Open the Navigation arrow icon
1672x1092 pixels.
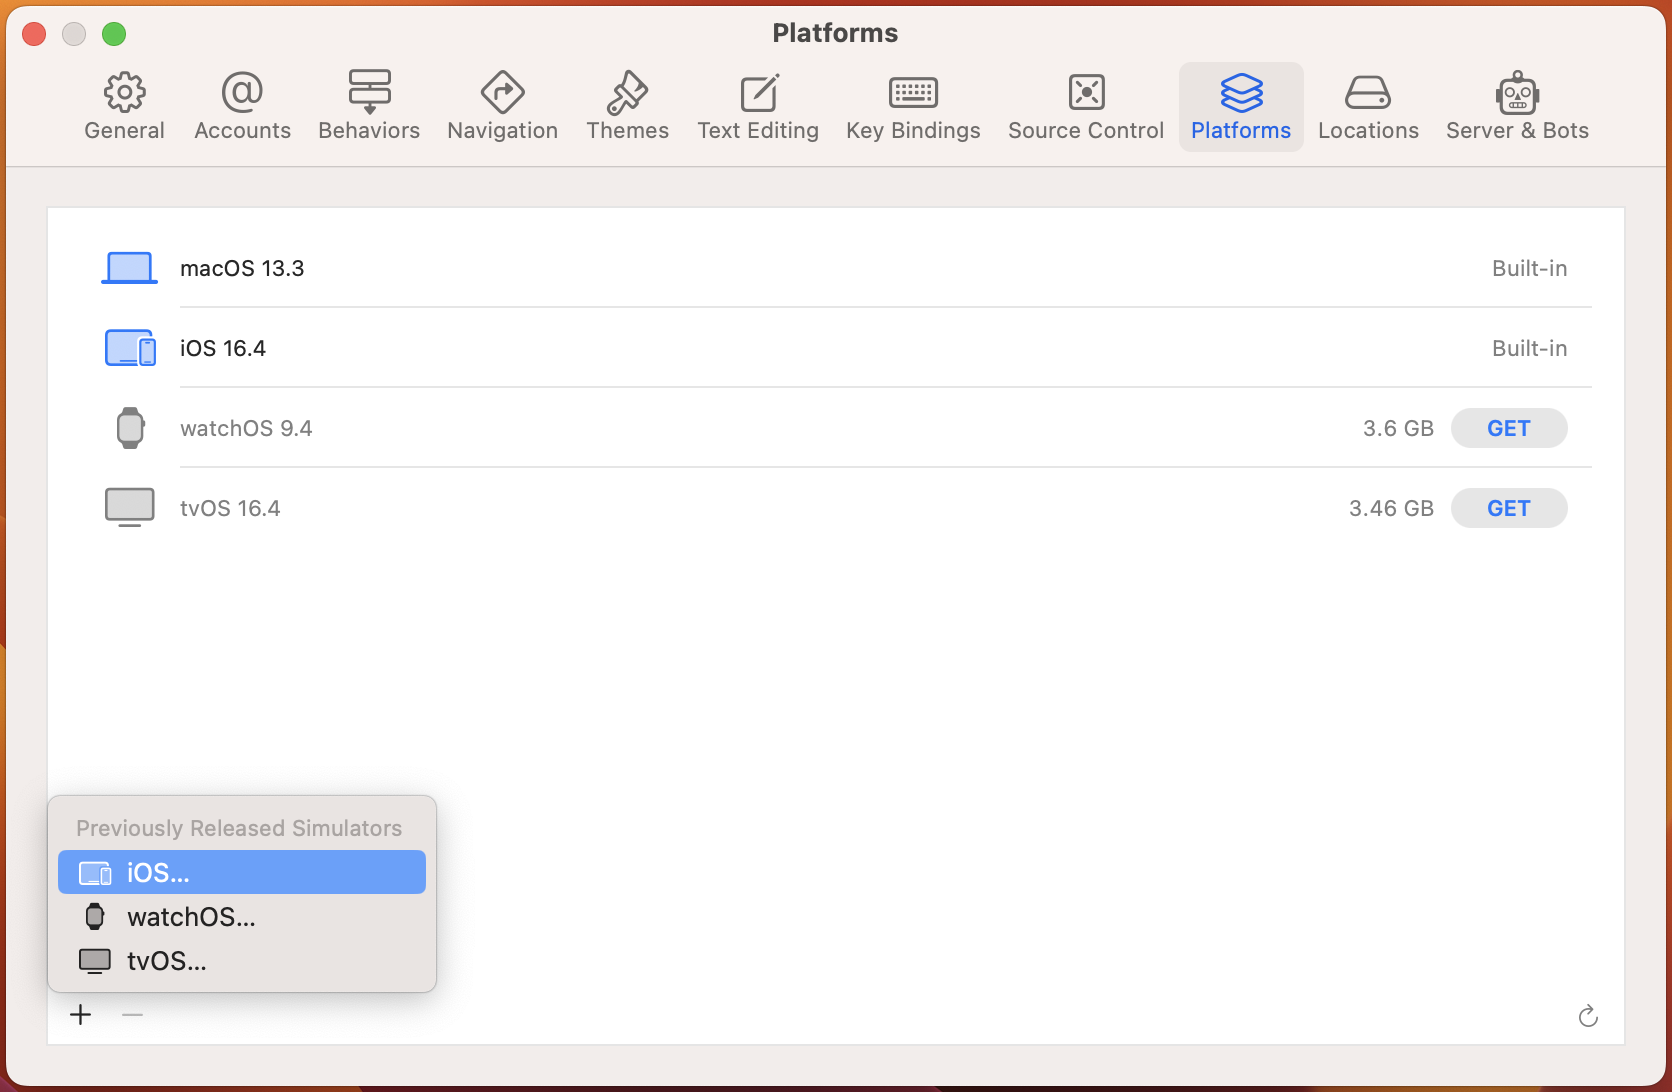502,92
